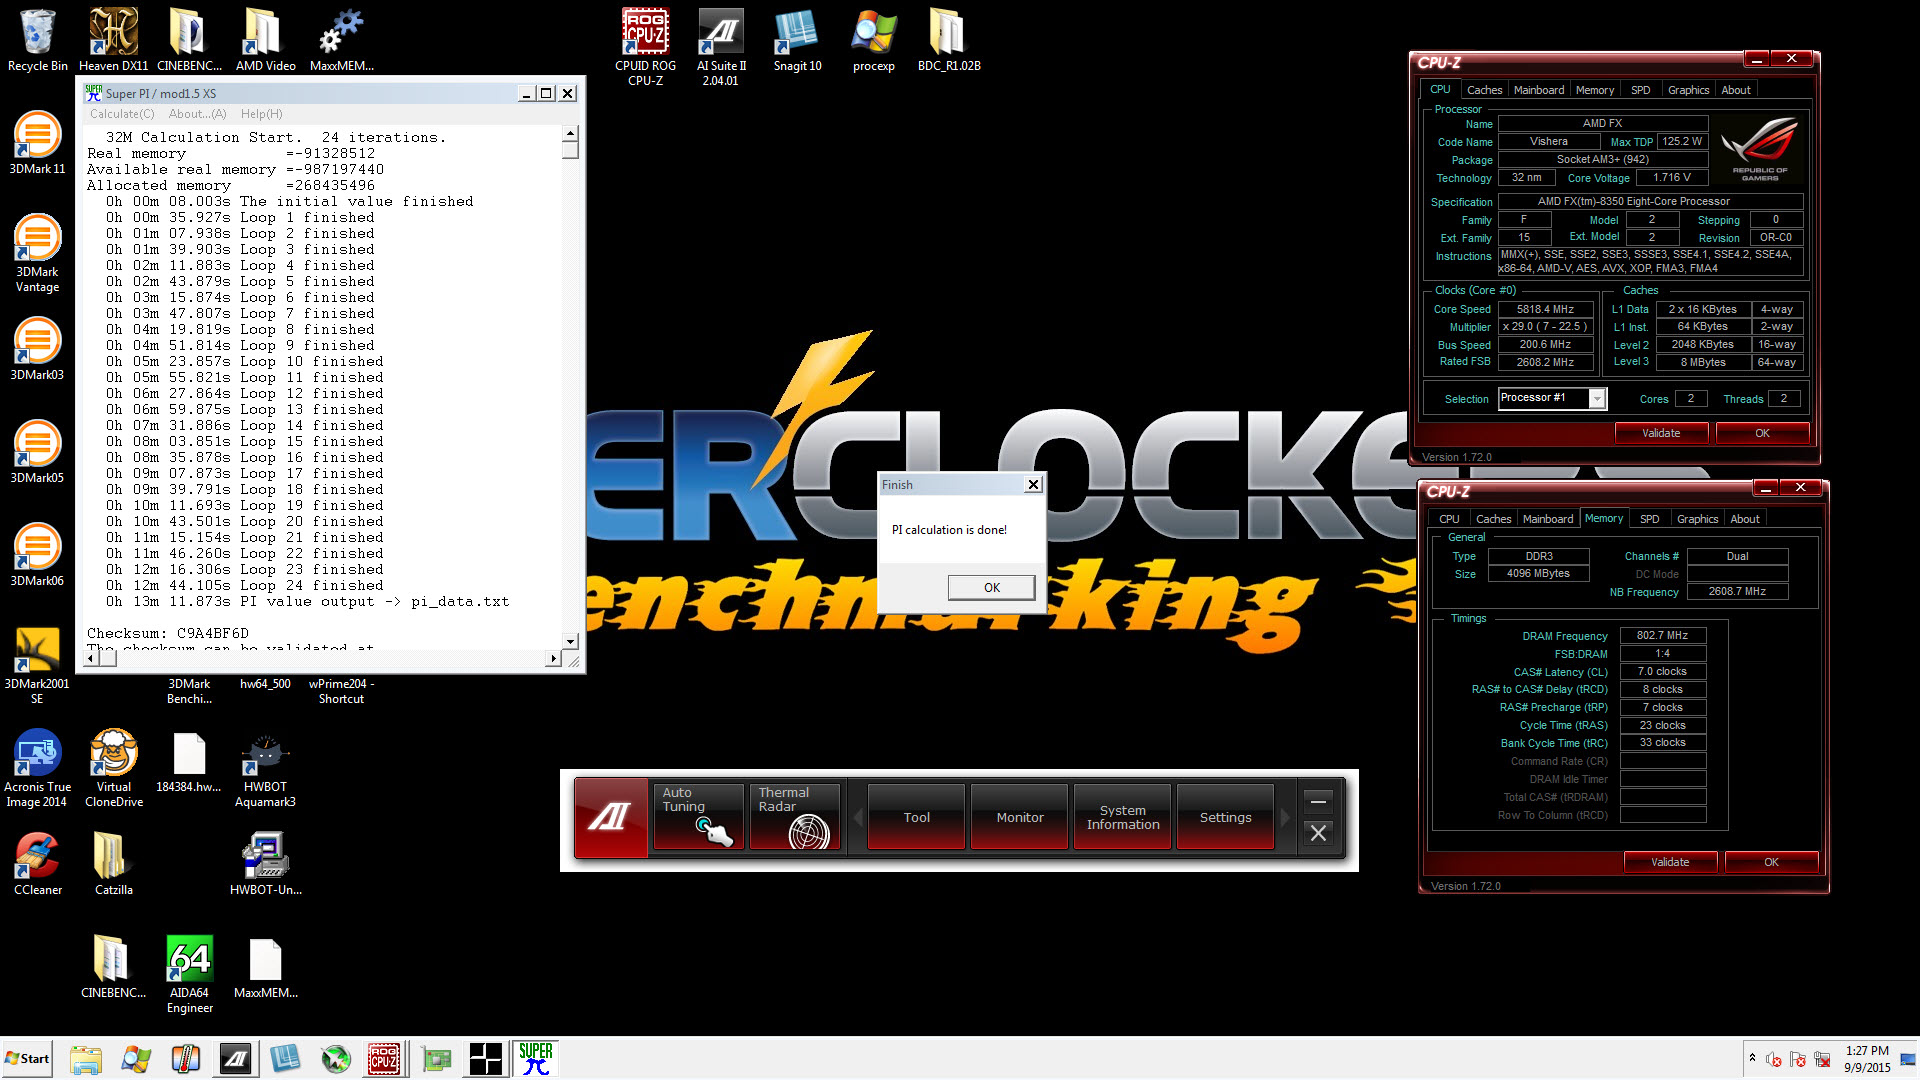The image size is (1920, 1080).
Task: Click OK in top CPU-Z window
Action: [x=1762, y=433]
